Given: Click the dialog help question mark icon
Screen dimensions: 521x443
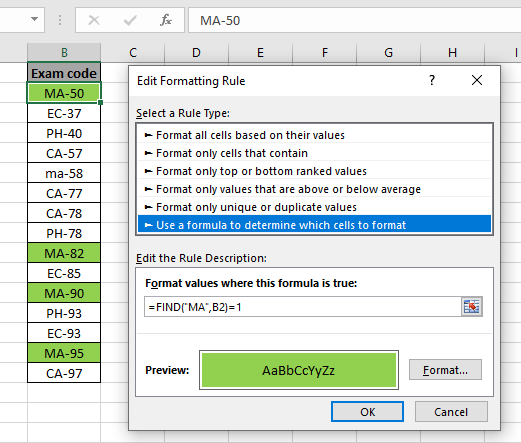Looking at the screenshot, I should click(x=432, y=80).
